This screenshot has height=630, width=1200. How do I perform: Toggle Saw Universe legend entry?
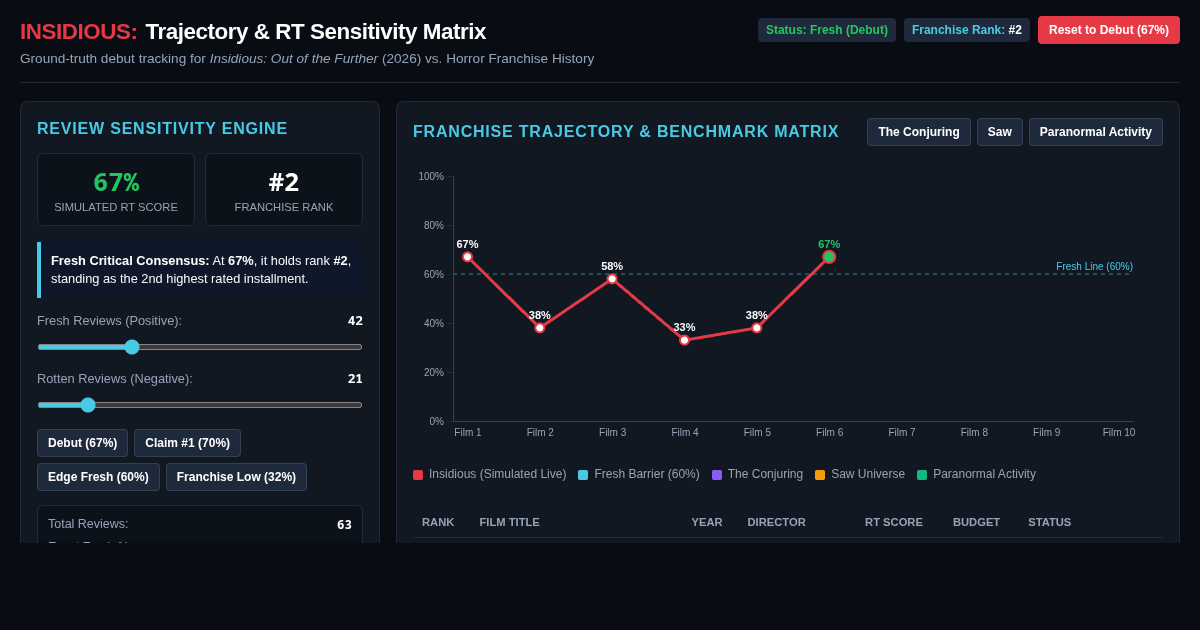point(860,474)
